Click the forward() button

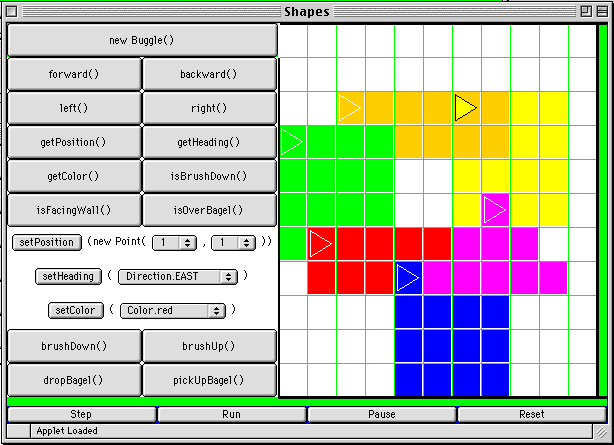click(74, 74)
